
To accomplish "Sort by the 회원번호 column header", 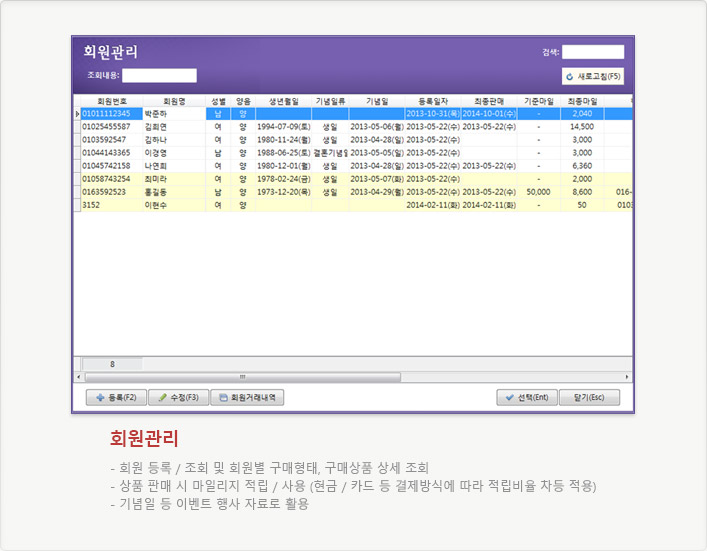I will click(112, 101).
